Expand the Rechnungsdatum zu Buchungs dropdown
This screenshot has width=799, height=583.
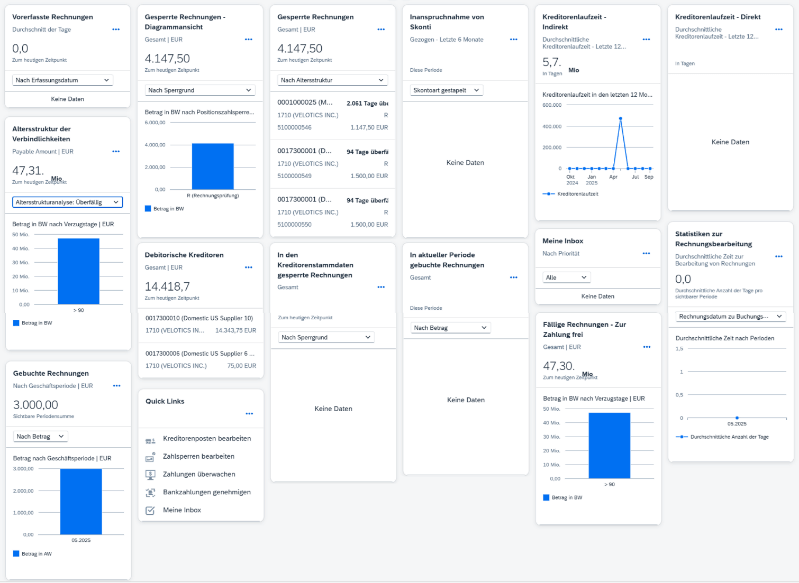[x=729, y=316]
